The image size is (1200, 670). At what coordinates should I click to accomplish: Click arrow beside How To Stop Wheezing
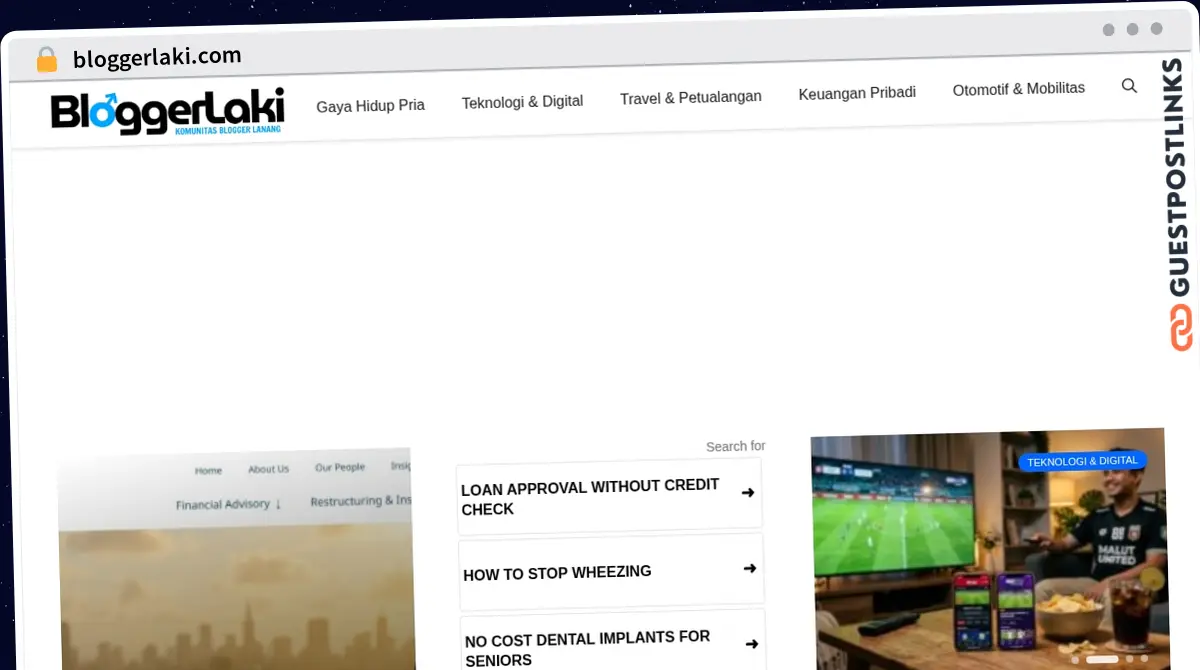pos(750,568)
